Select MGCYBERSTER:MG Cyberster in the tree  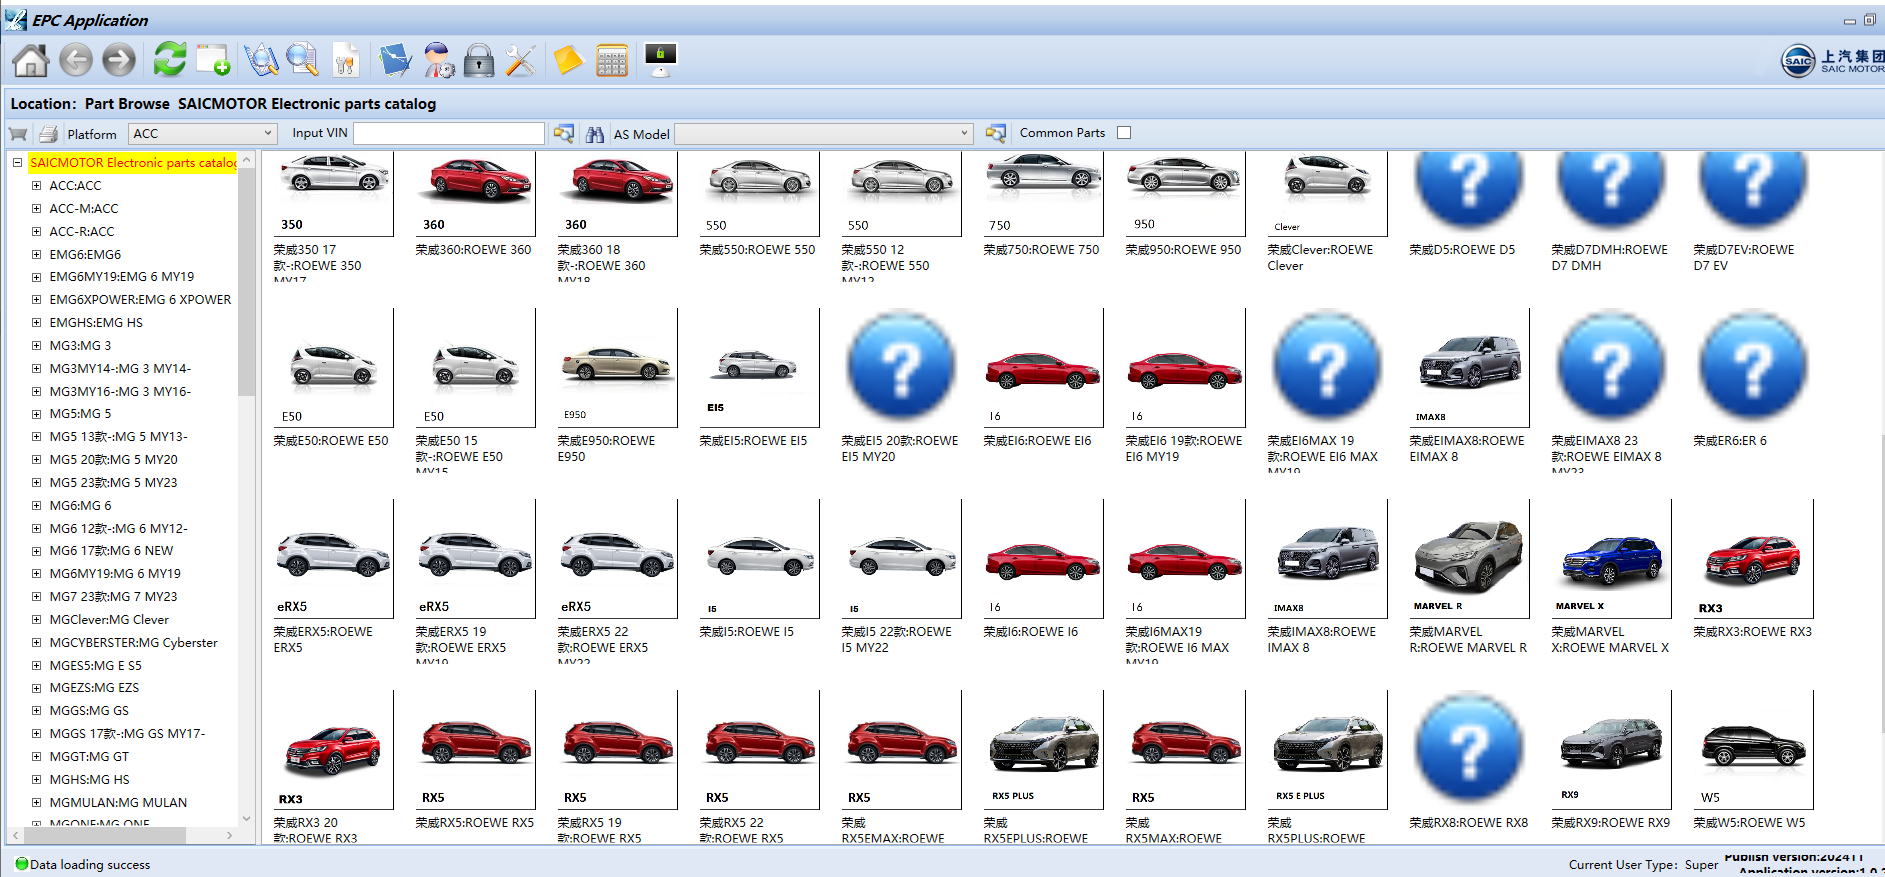[x=133, y=642]
